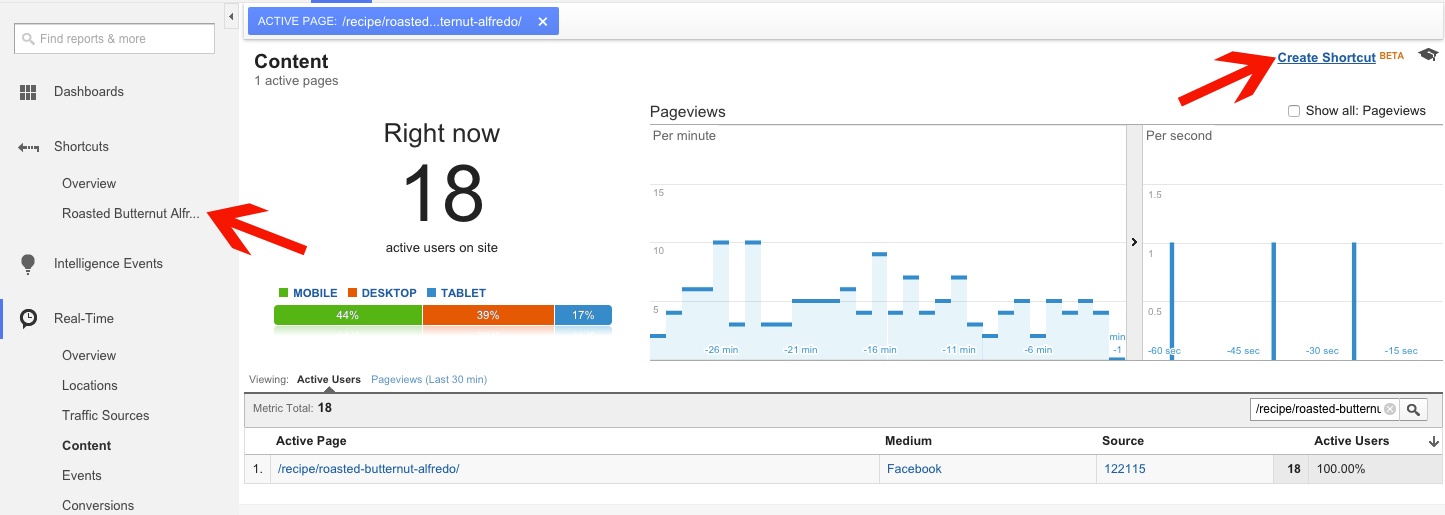Click the Intelligence Events lightbulb icon

[28, 264]
